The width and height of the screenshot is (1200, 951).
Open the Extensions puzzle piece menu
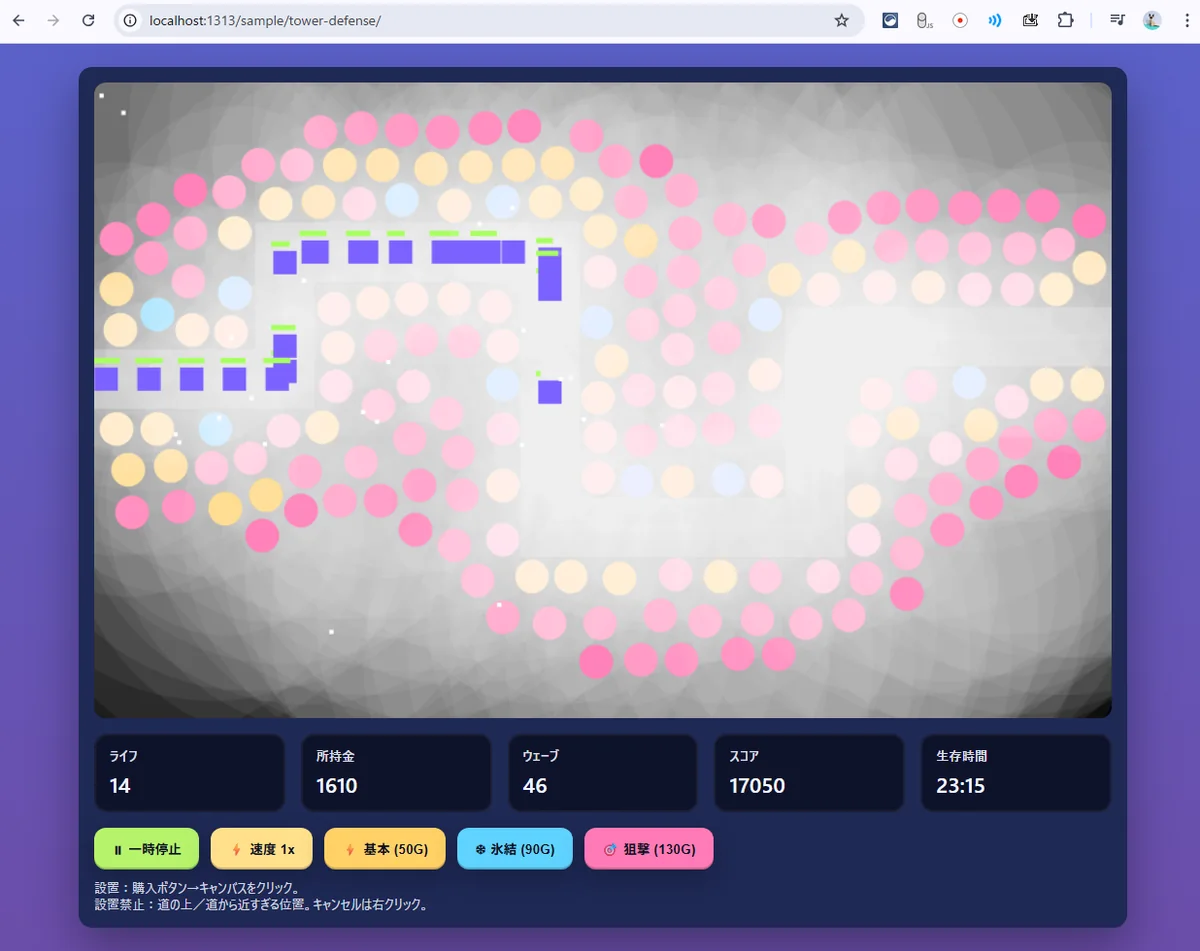1065,20
